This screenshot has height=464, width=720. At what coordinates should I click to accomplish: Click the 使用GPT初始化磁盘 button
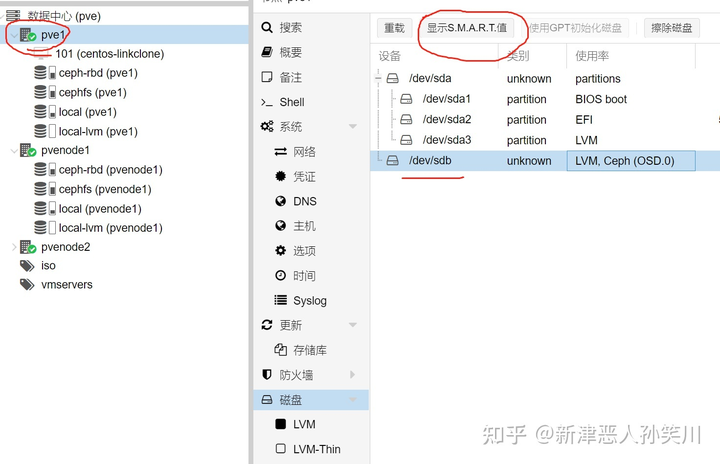[x=575, y=28]
